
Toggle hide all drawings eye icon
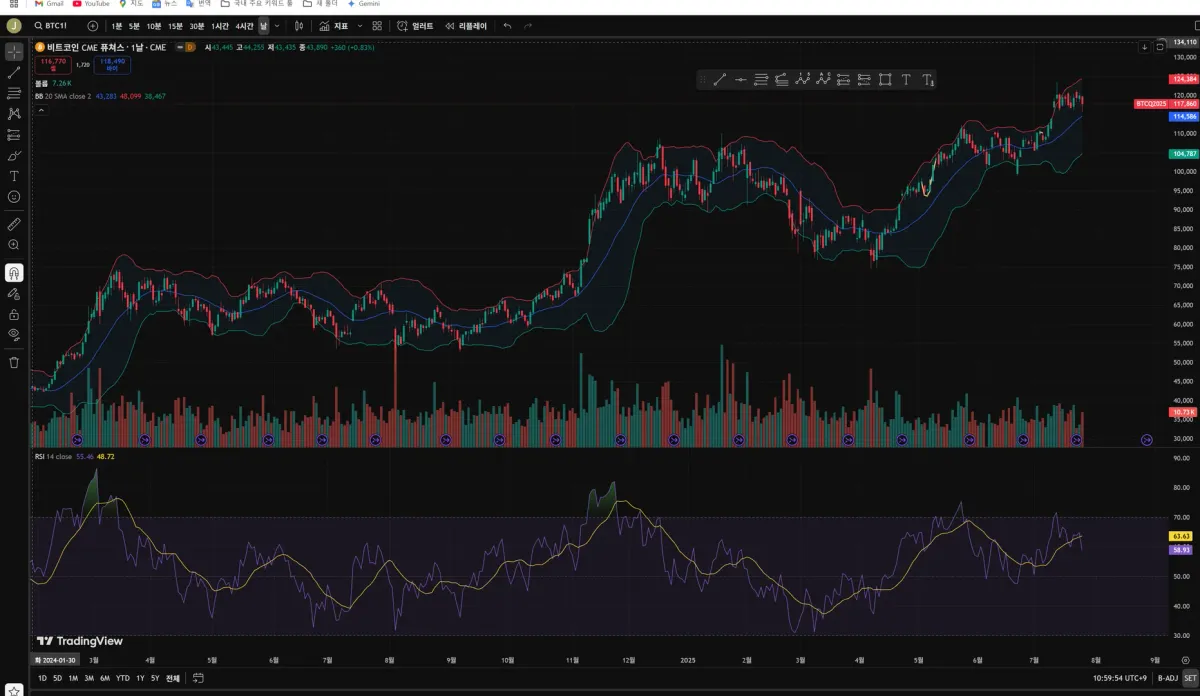pos(14,334)
